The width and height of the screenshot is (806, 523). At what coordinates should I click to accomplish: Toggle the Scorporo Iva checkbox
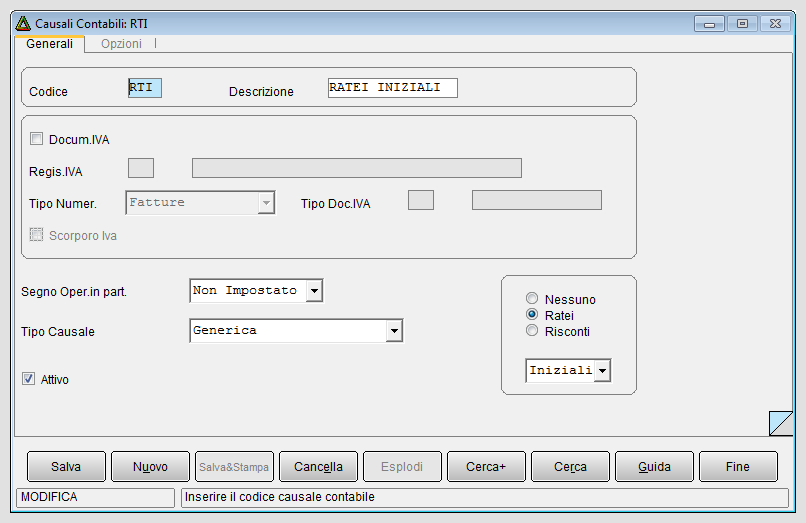point(36,235)
